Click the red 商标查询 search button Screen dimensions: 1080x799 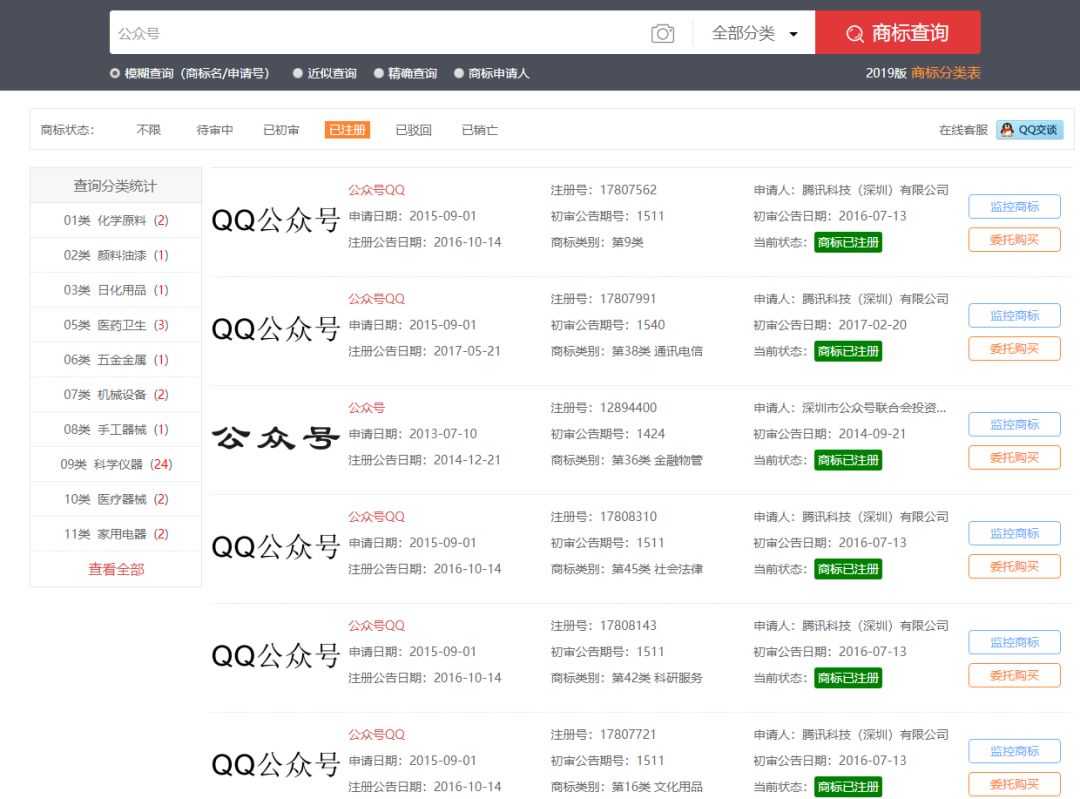tap(897, 32)
